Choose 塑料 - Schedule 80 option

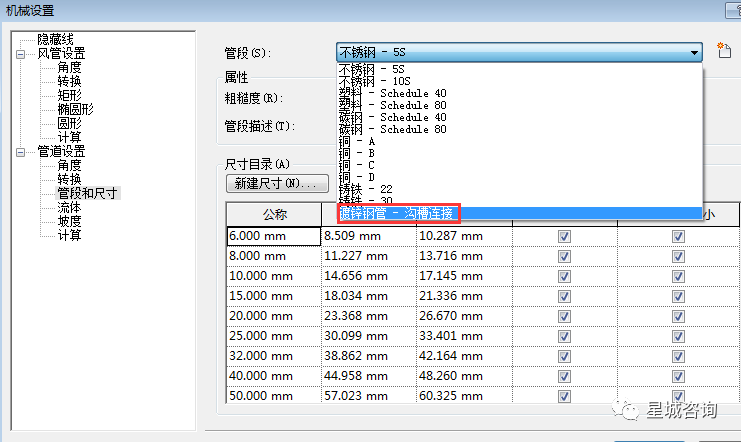[520, 105]
